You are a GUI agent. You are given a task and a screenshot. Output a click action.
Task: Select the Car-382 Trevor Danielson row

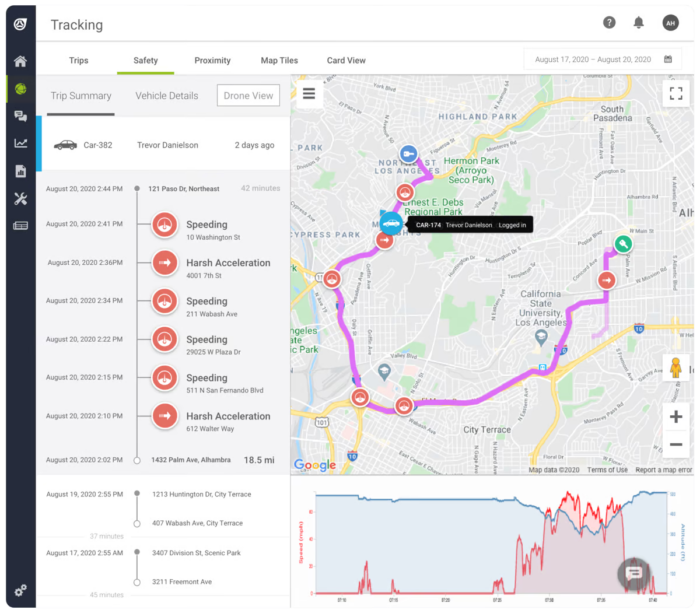coord(163,145)
